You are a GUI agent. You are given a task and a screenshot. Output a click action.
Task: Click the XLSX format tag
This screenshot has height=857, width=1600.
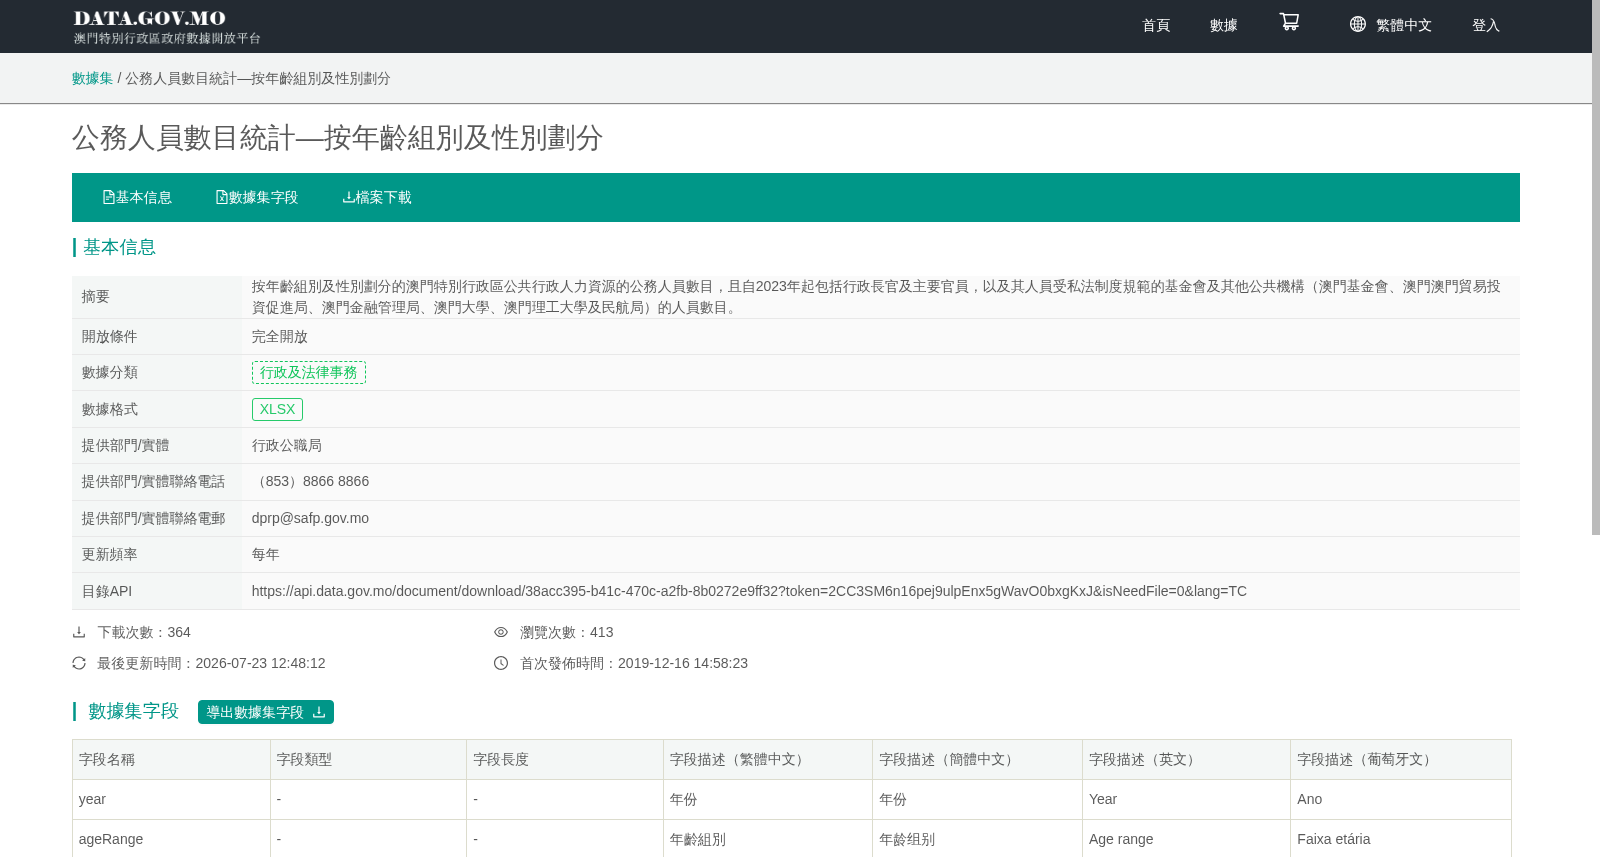click(x=277, y=409)
